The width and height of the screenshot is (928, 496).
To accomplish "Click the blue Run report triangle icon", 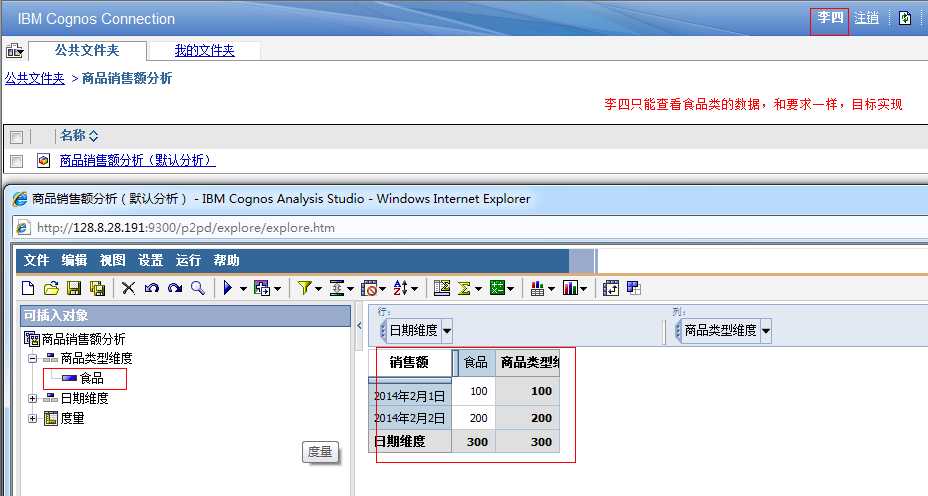I will (228, 288).
